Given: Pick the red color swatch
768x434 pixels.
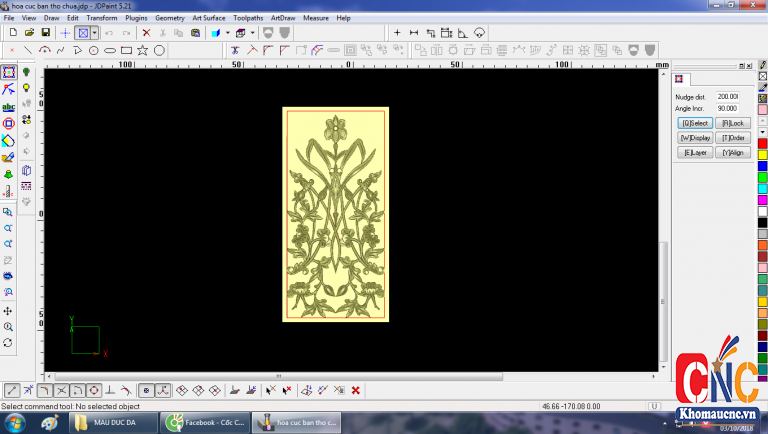Looking at the screenshot, I should pos(762,144).
